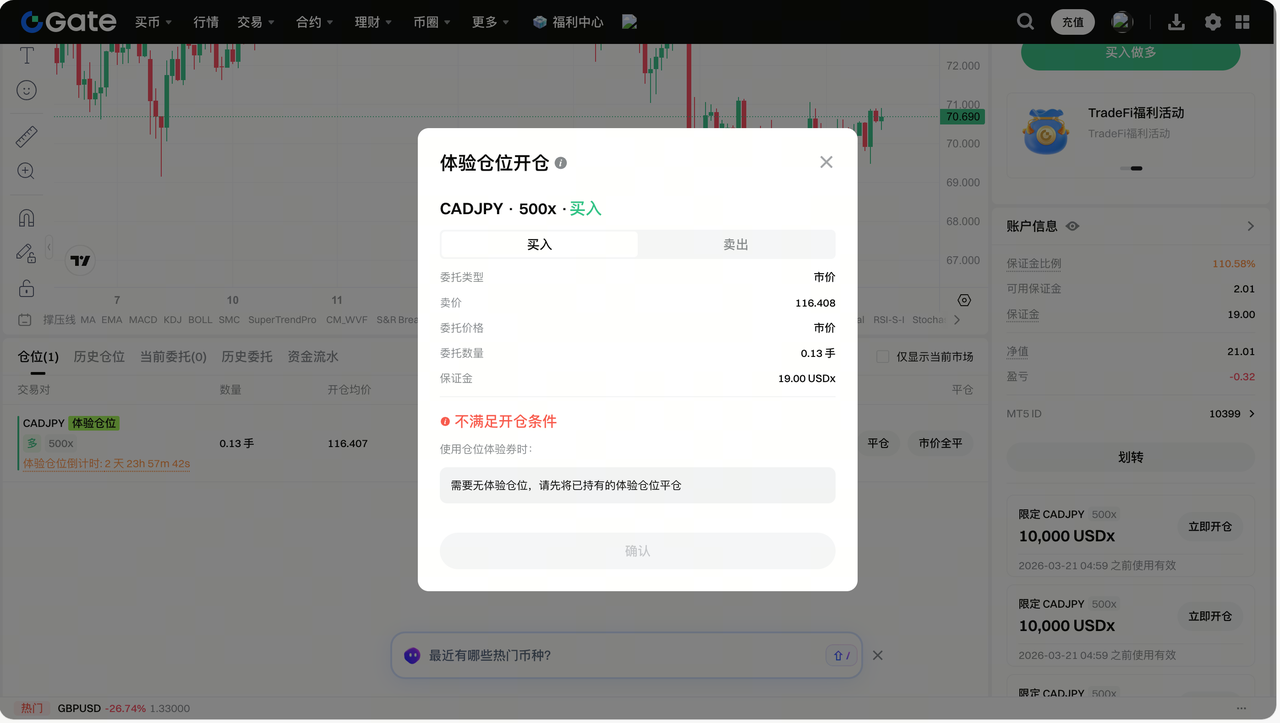Click the search magnifier icon in header
The image size is (1280, 723).
1025,22
